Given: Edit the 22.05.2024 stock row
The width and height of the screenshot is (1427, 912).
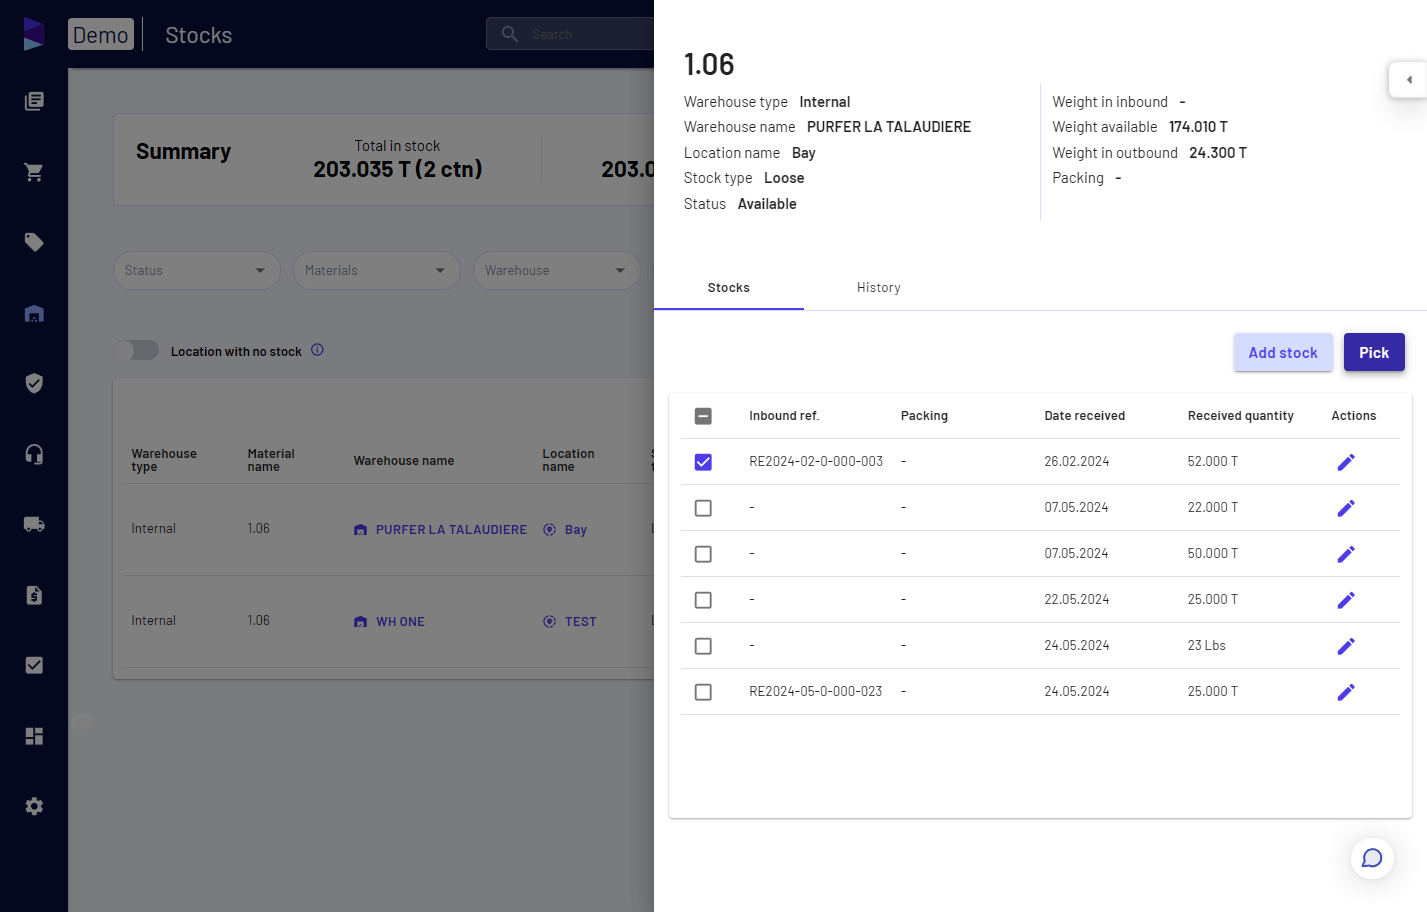Looking at the screenshot, I should click(x=1346, y=600).
